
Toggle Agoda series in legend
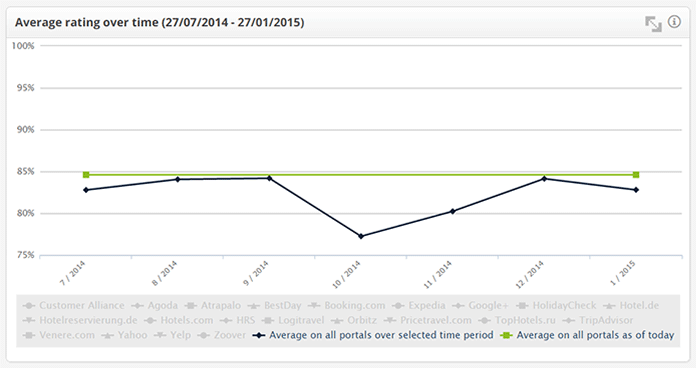[154, 305]
